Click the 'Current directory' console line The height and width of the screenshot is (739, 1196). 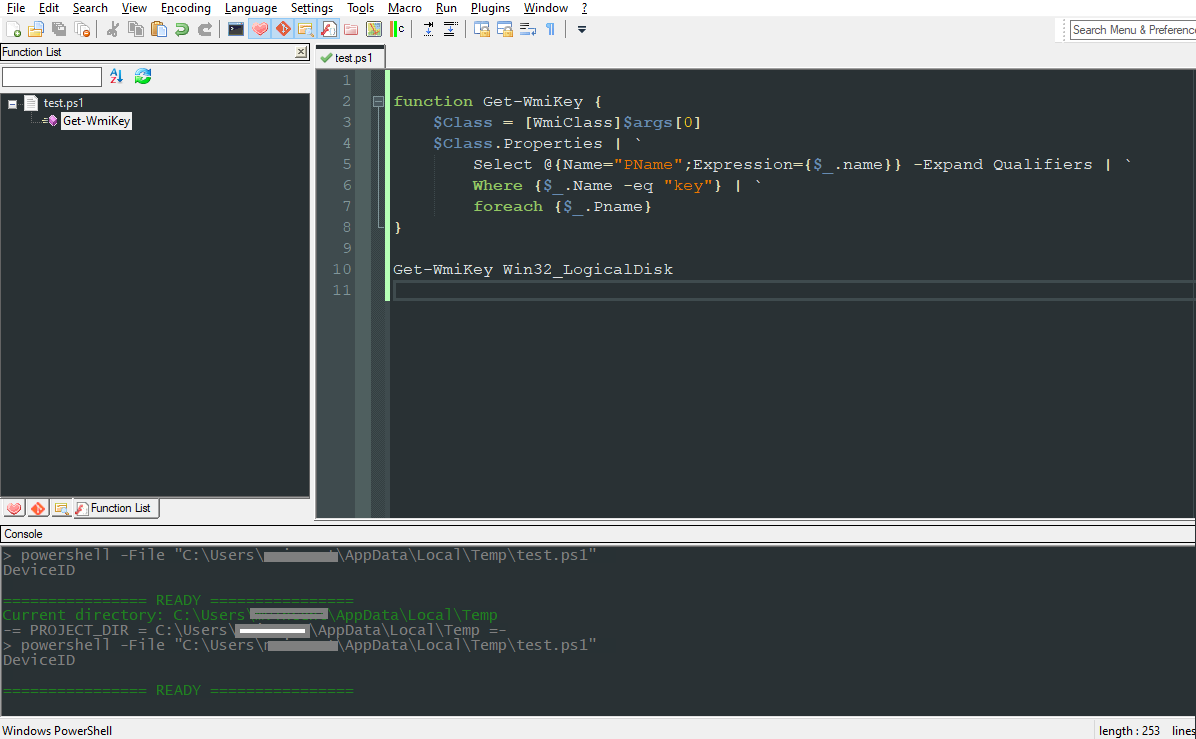(249, 615)
